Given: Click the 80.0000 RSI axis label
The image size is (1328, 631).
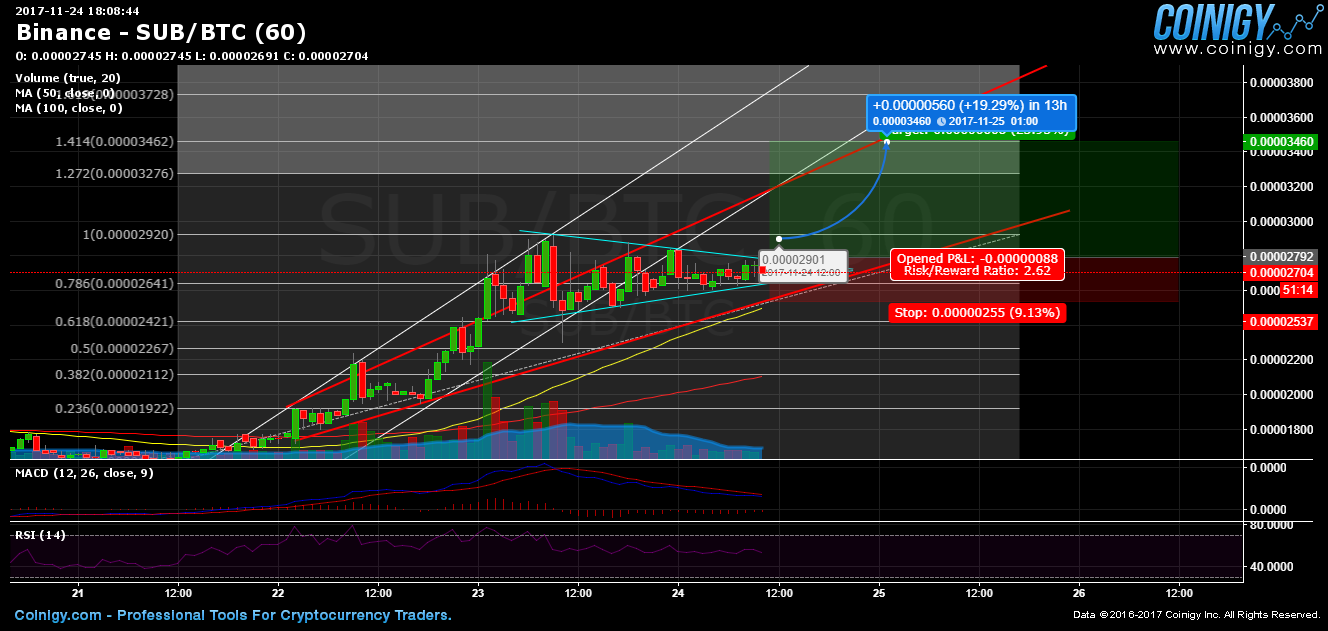Looking at the screenshot, I should [x=1274, y=524].
